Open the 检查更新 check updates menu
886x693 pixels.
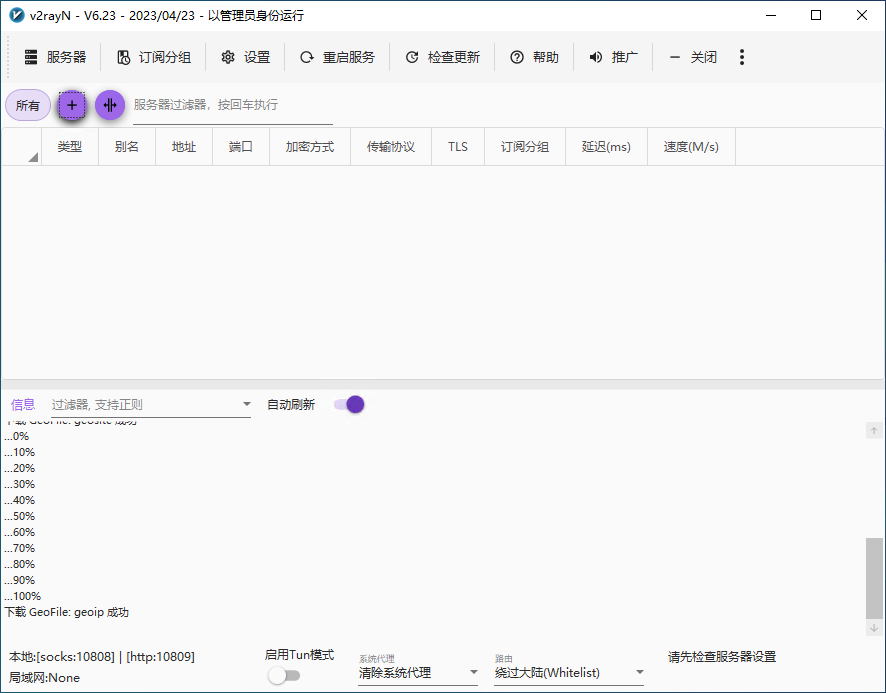pos(442,57)
